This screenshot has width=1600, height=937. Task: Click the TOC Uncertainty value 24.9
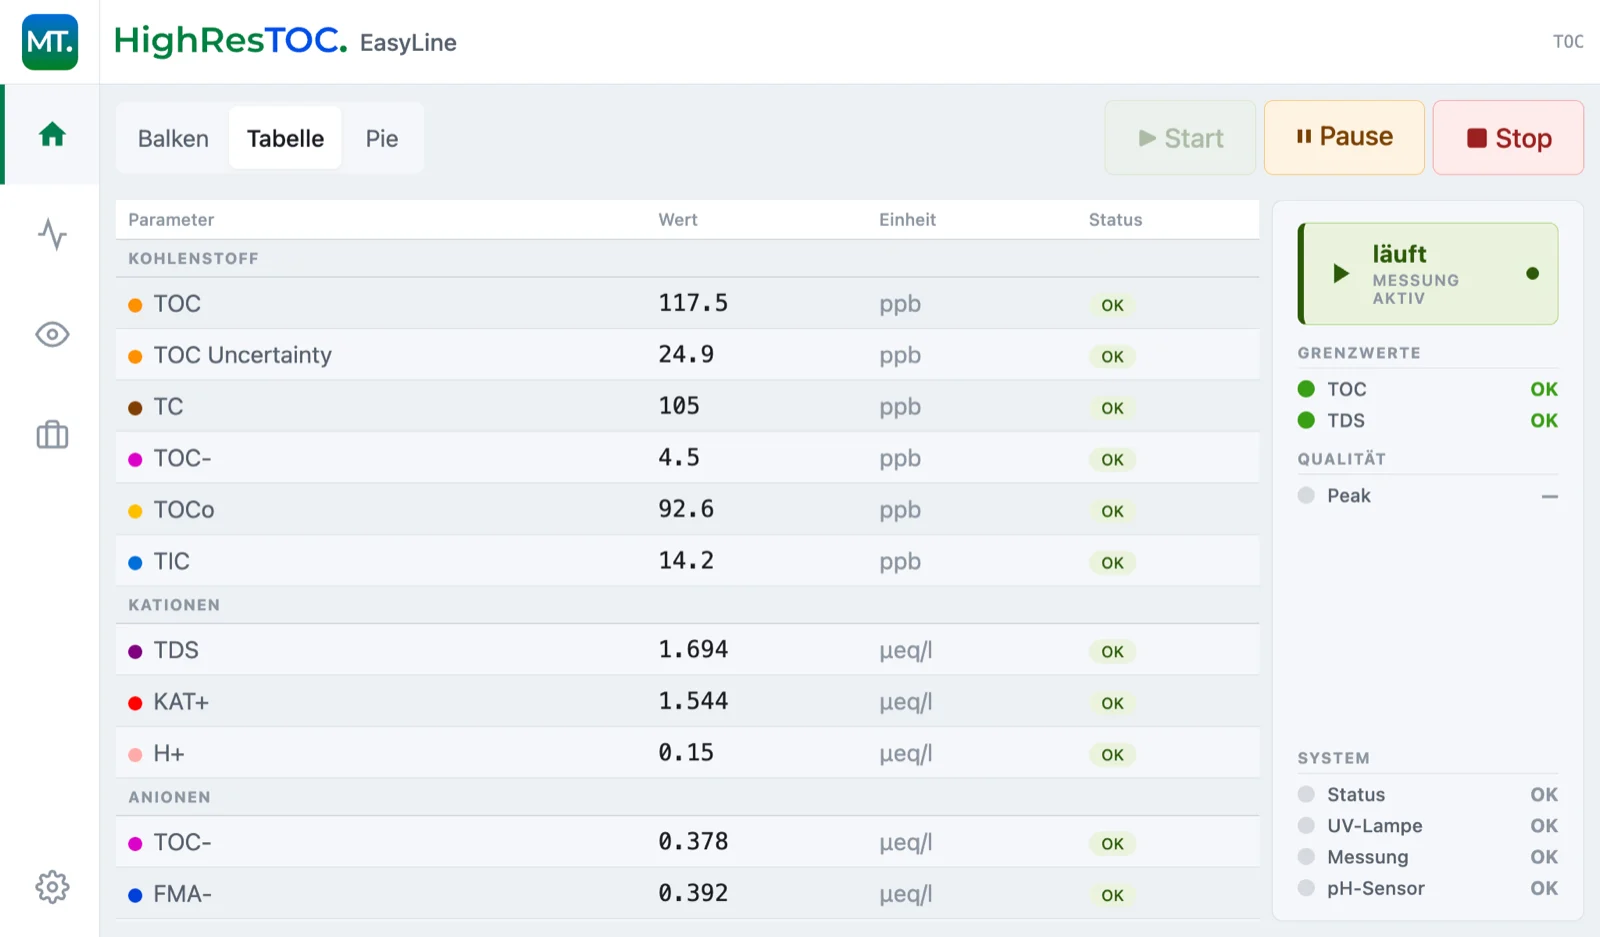tap(686, 354)
